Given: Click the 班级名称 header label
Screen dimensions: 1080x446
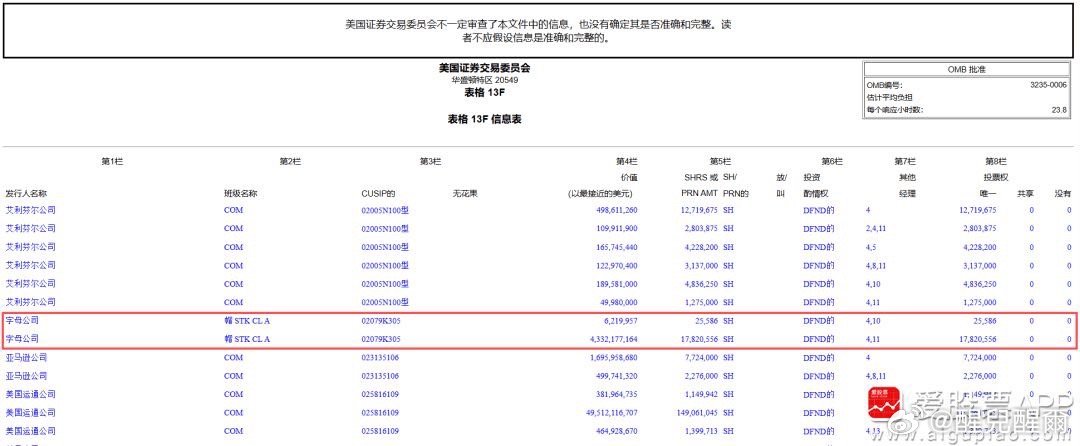Looking at the screenshot, I should pyautogui.click(x=240, y=194).
